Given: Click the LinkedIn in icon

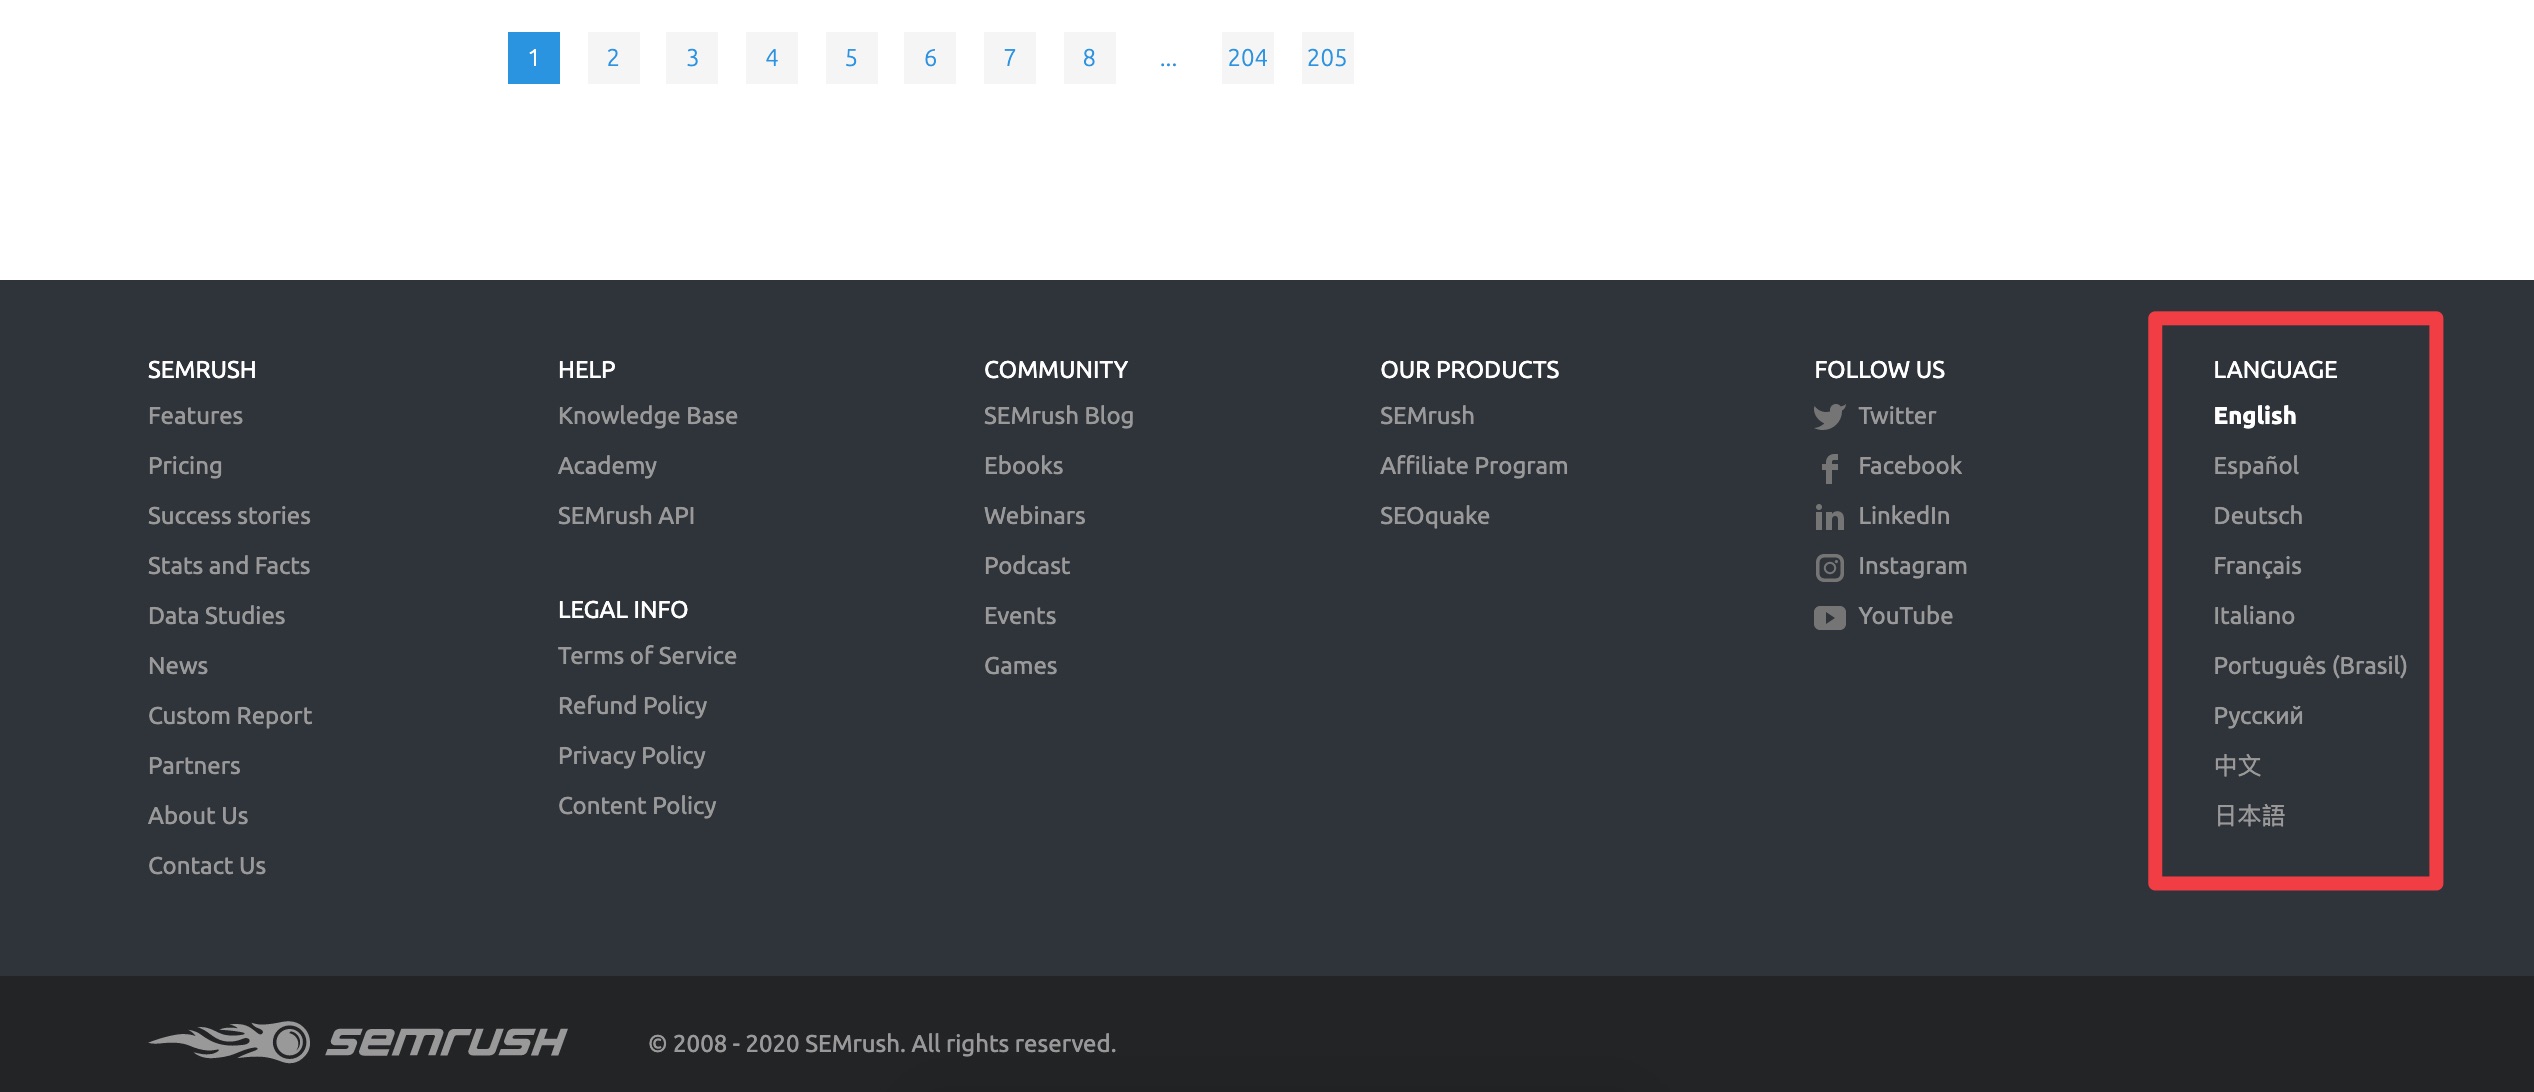Looking at the screenshot, I should click(1829, 517).
